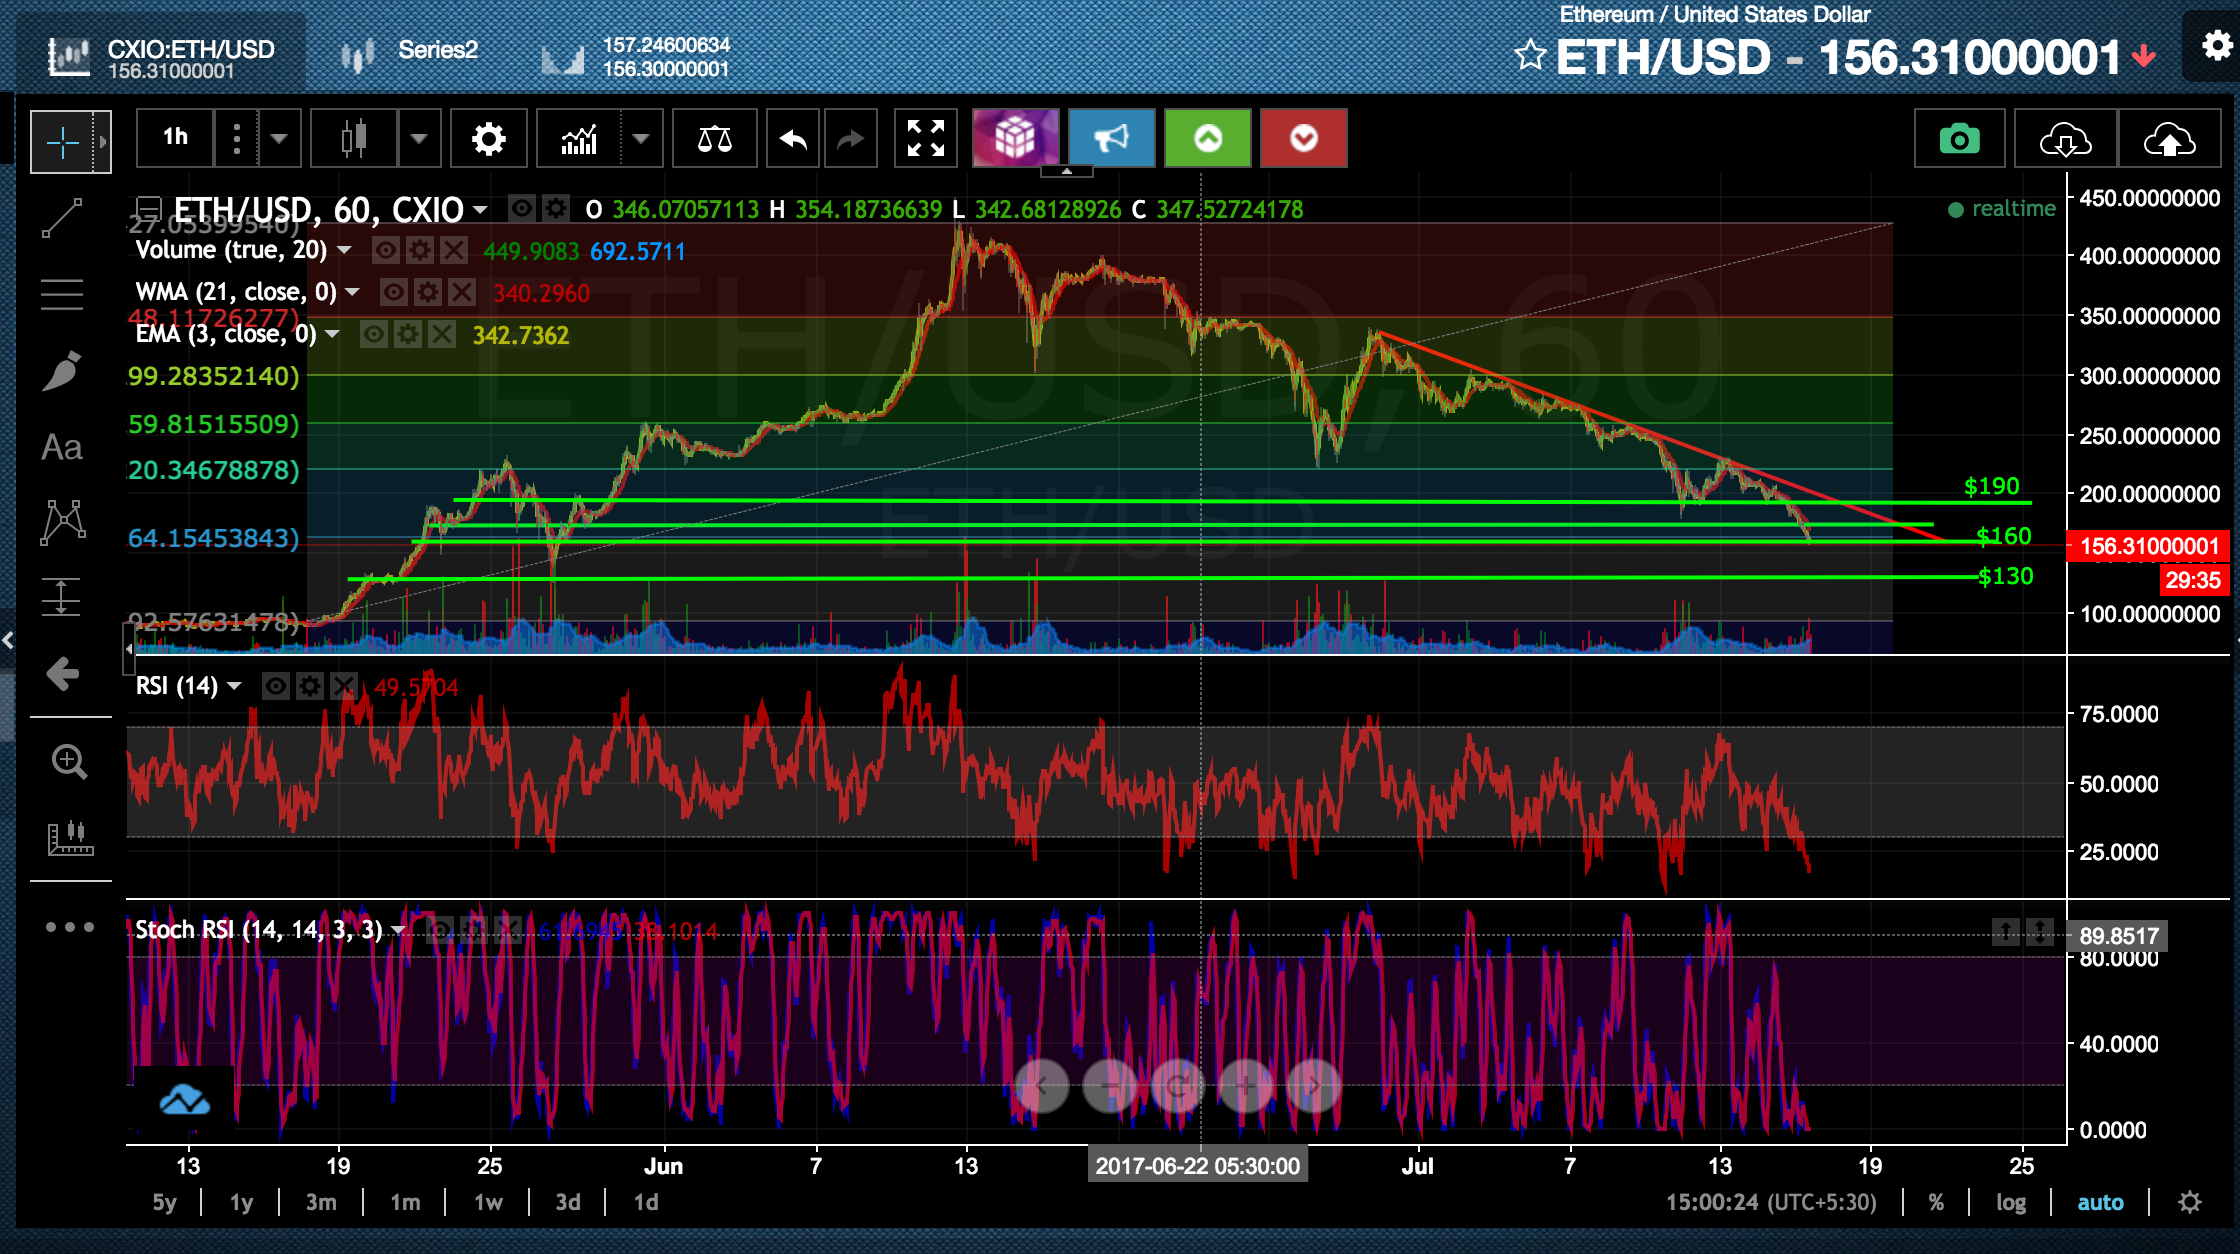Expand Volume (true, 20) dropdown arrow
This screenshot has width=2240, height=1254.
click(x=344, y=250)
